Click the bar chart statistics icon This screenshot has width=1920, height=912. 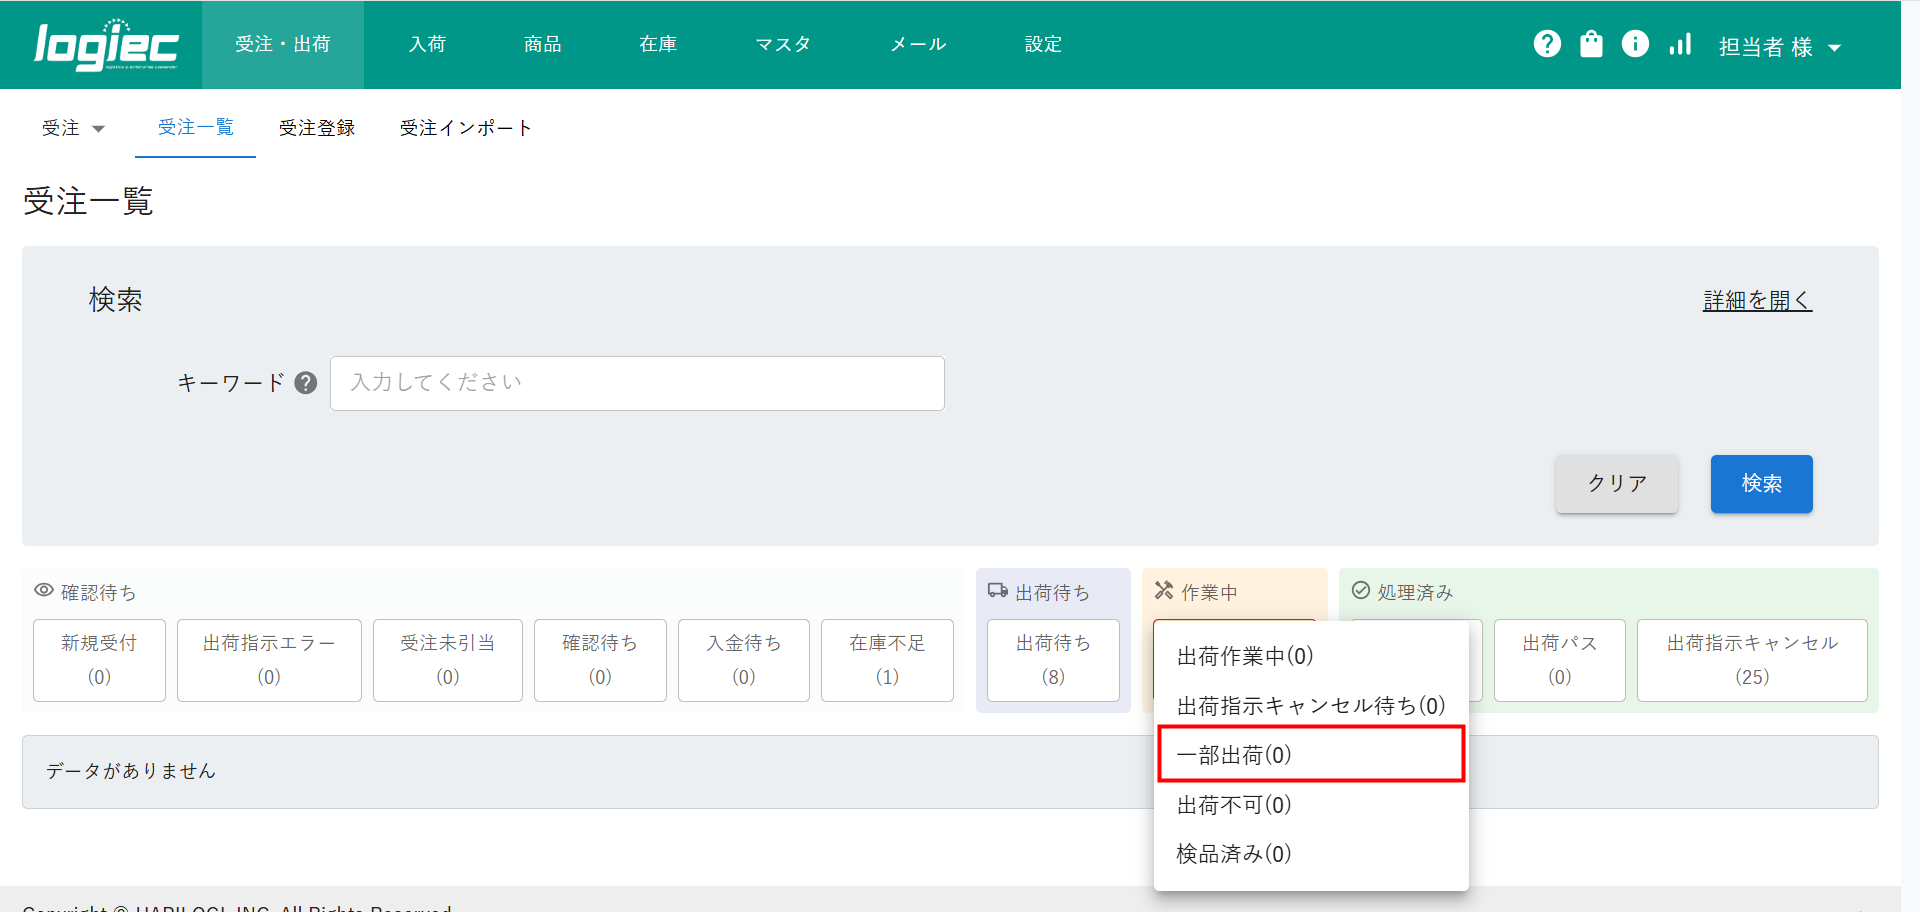coord(1680,44)
